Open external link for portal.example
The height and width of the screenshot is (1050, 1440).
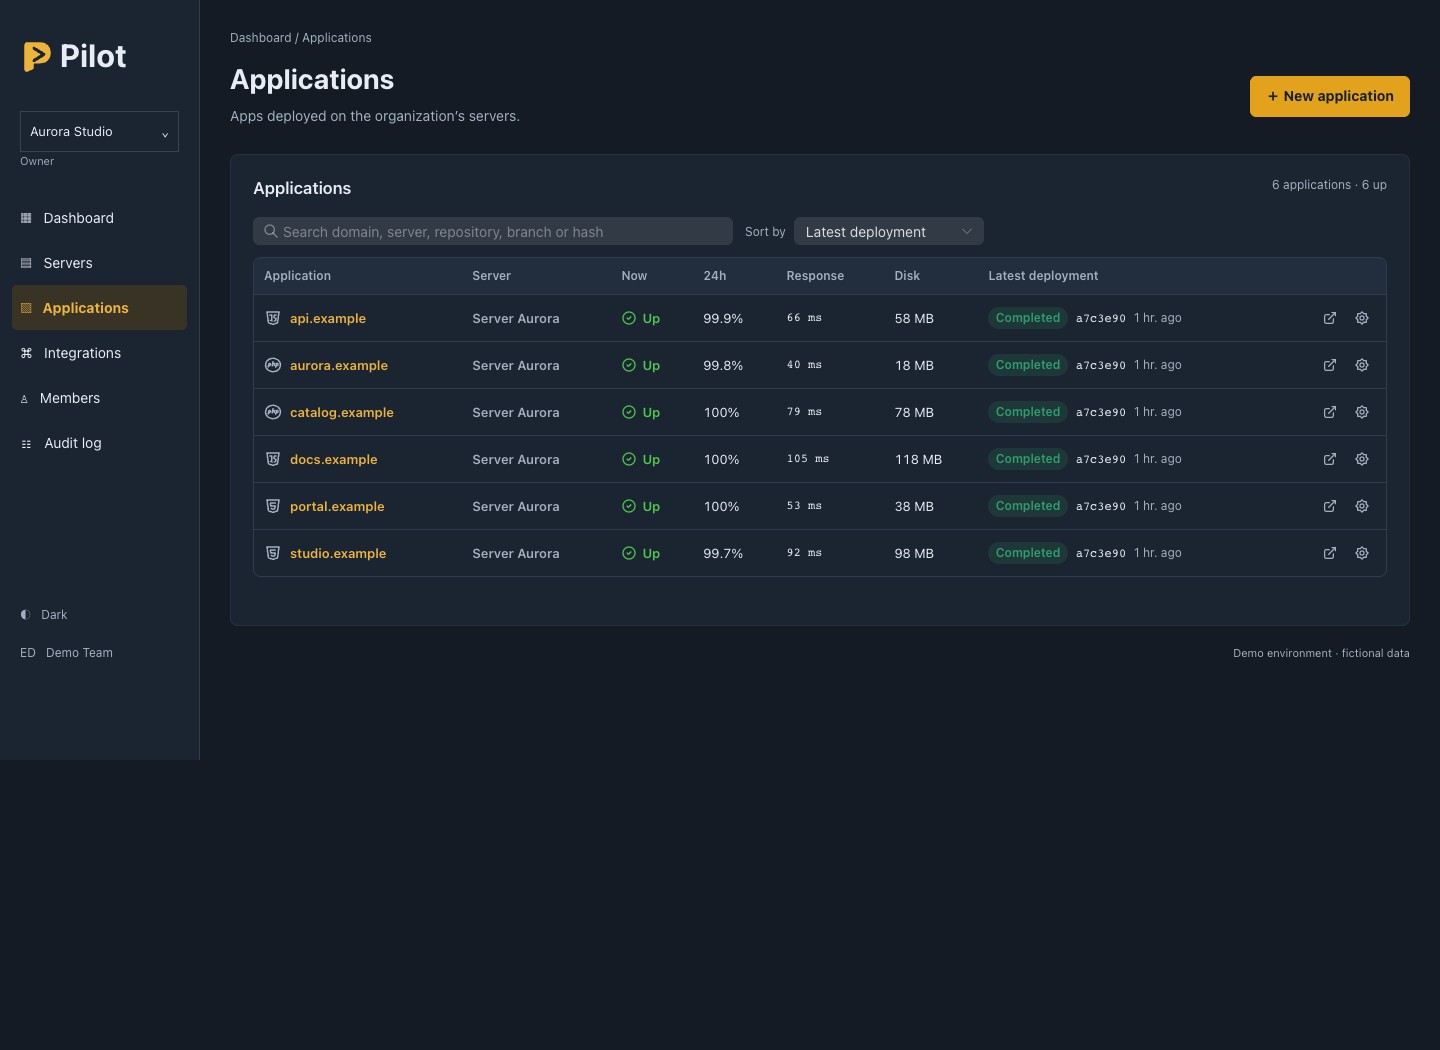[x=1330, y=506]
